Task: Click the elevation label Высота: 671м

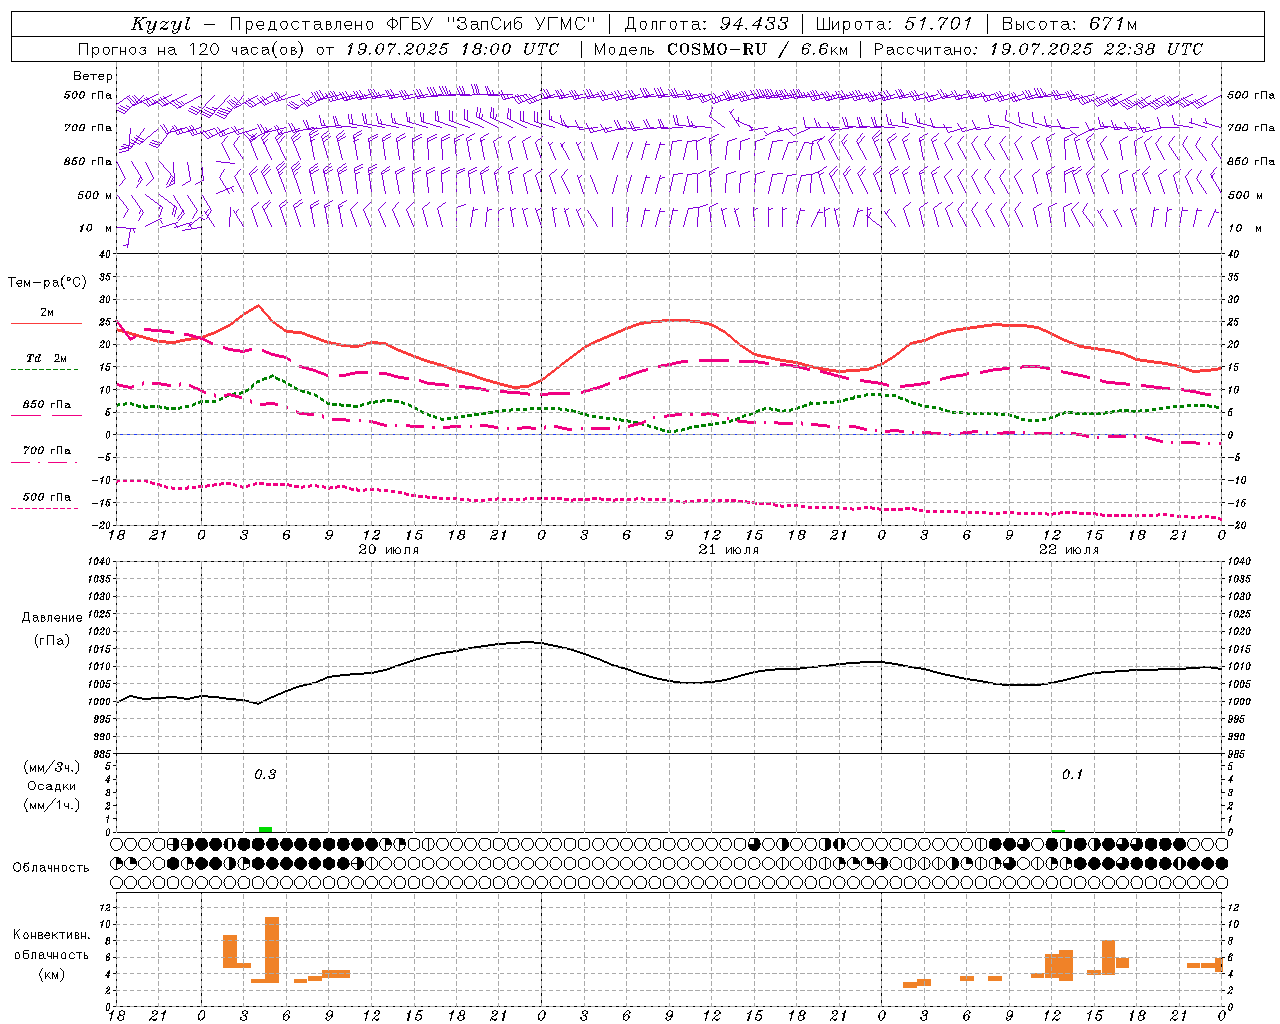Action: click(x=1069, y=24)
